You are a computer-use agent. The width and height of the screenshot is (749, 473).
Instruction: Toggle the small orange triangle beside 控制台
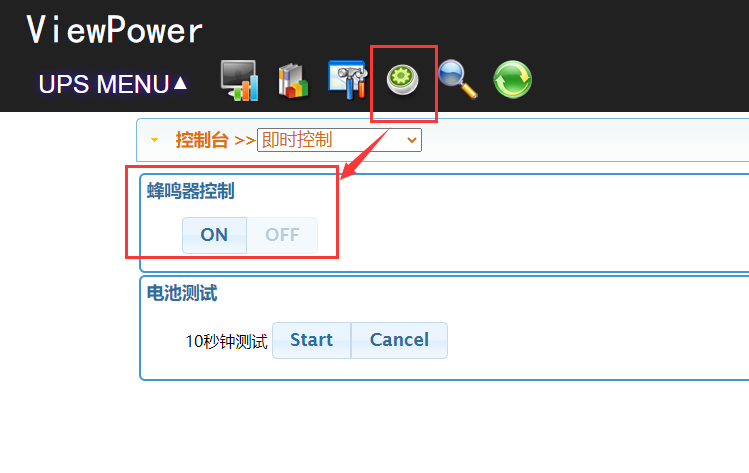(x=154, y=140)
